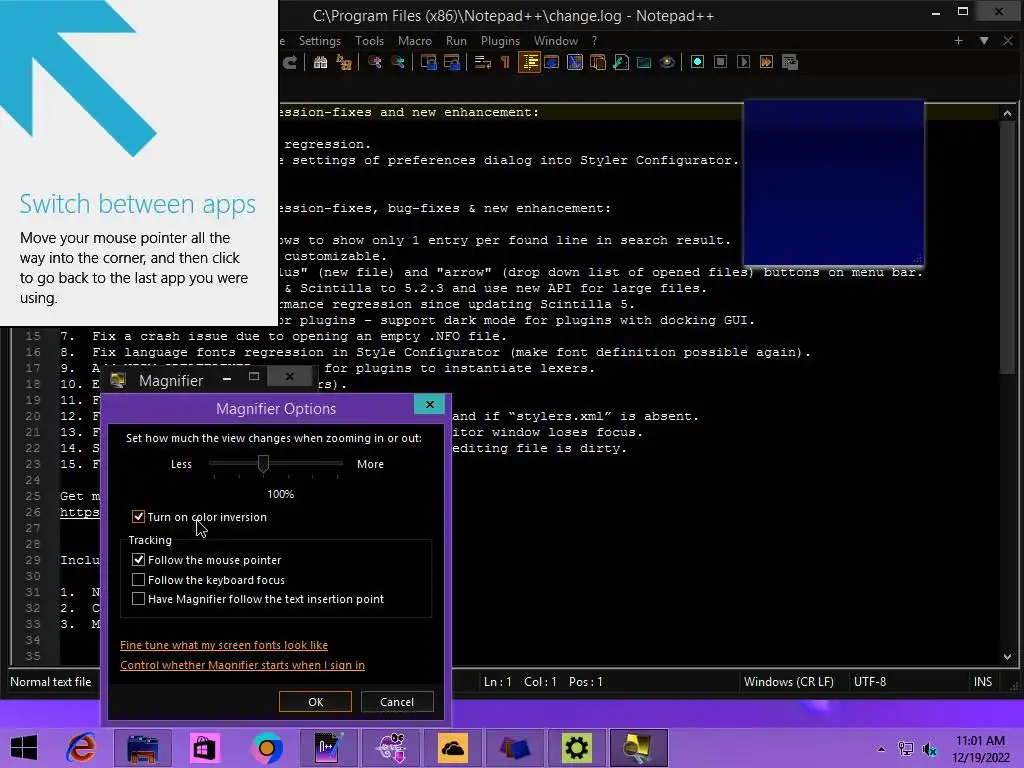1024x768 pixels.
Task: Click the Stop Recording macro icon
Action: tap(720, 62)
